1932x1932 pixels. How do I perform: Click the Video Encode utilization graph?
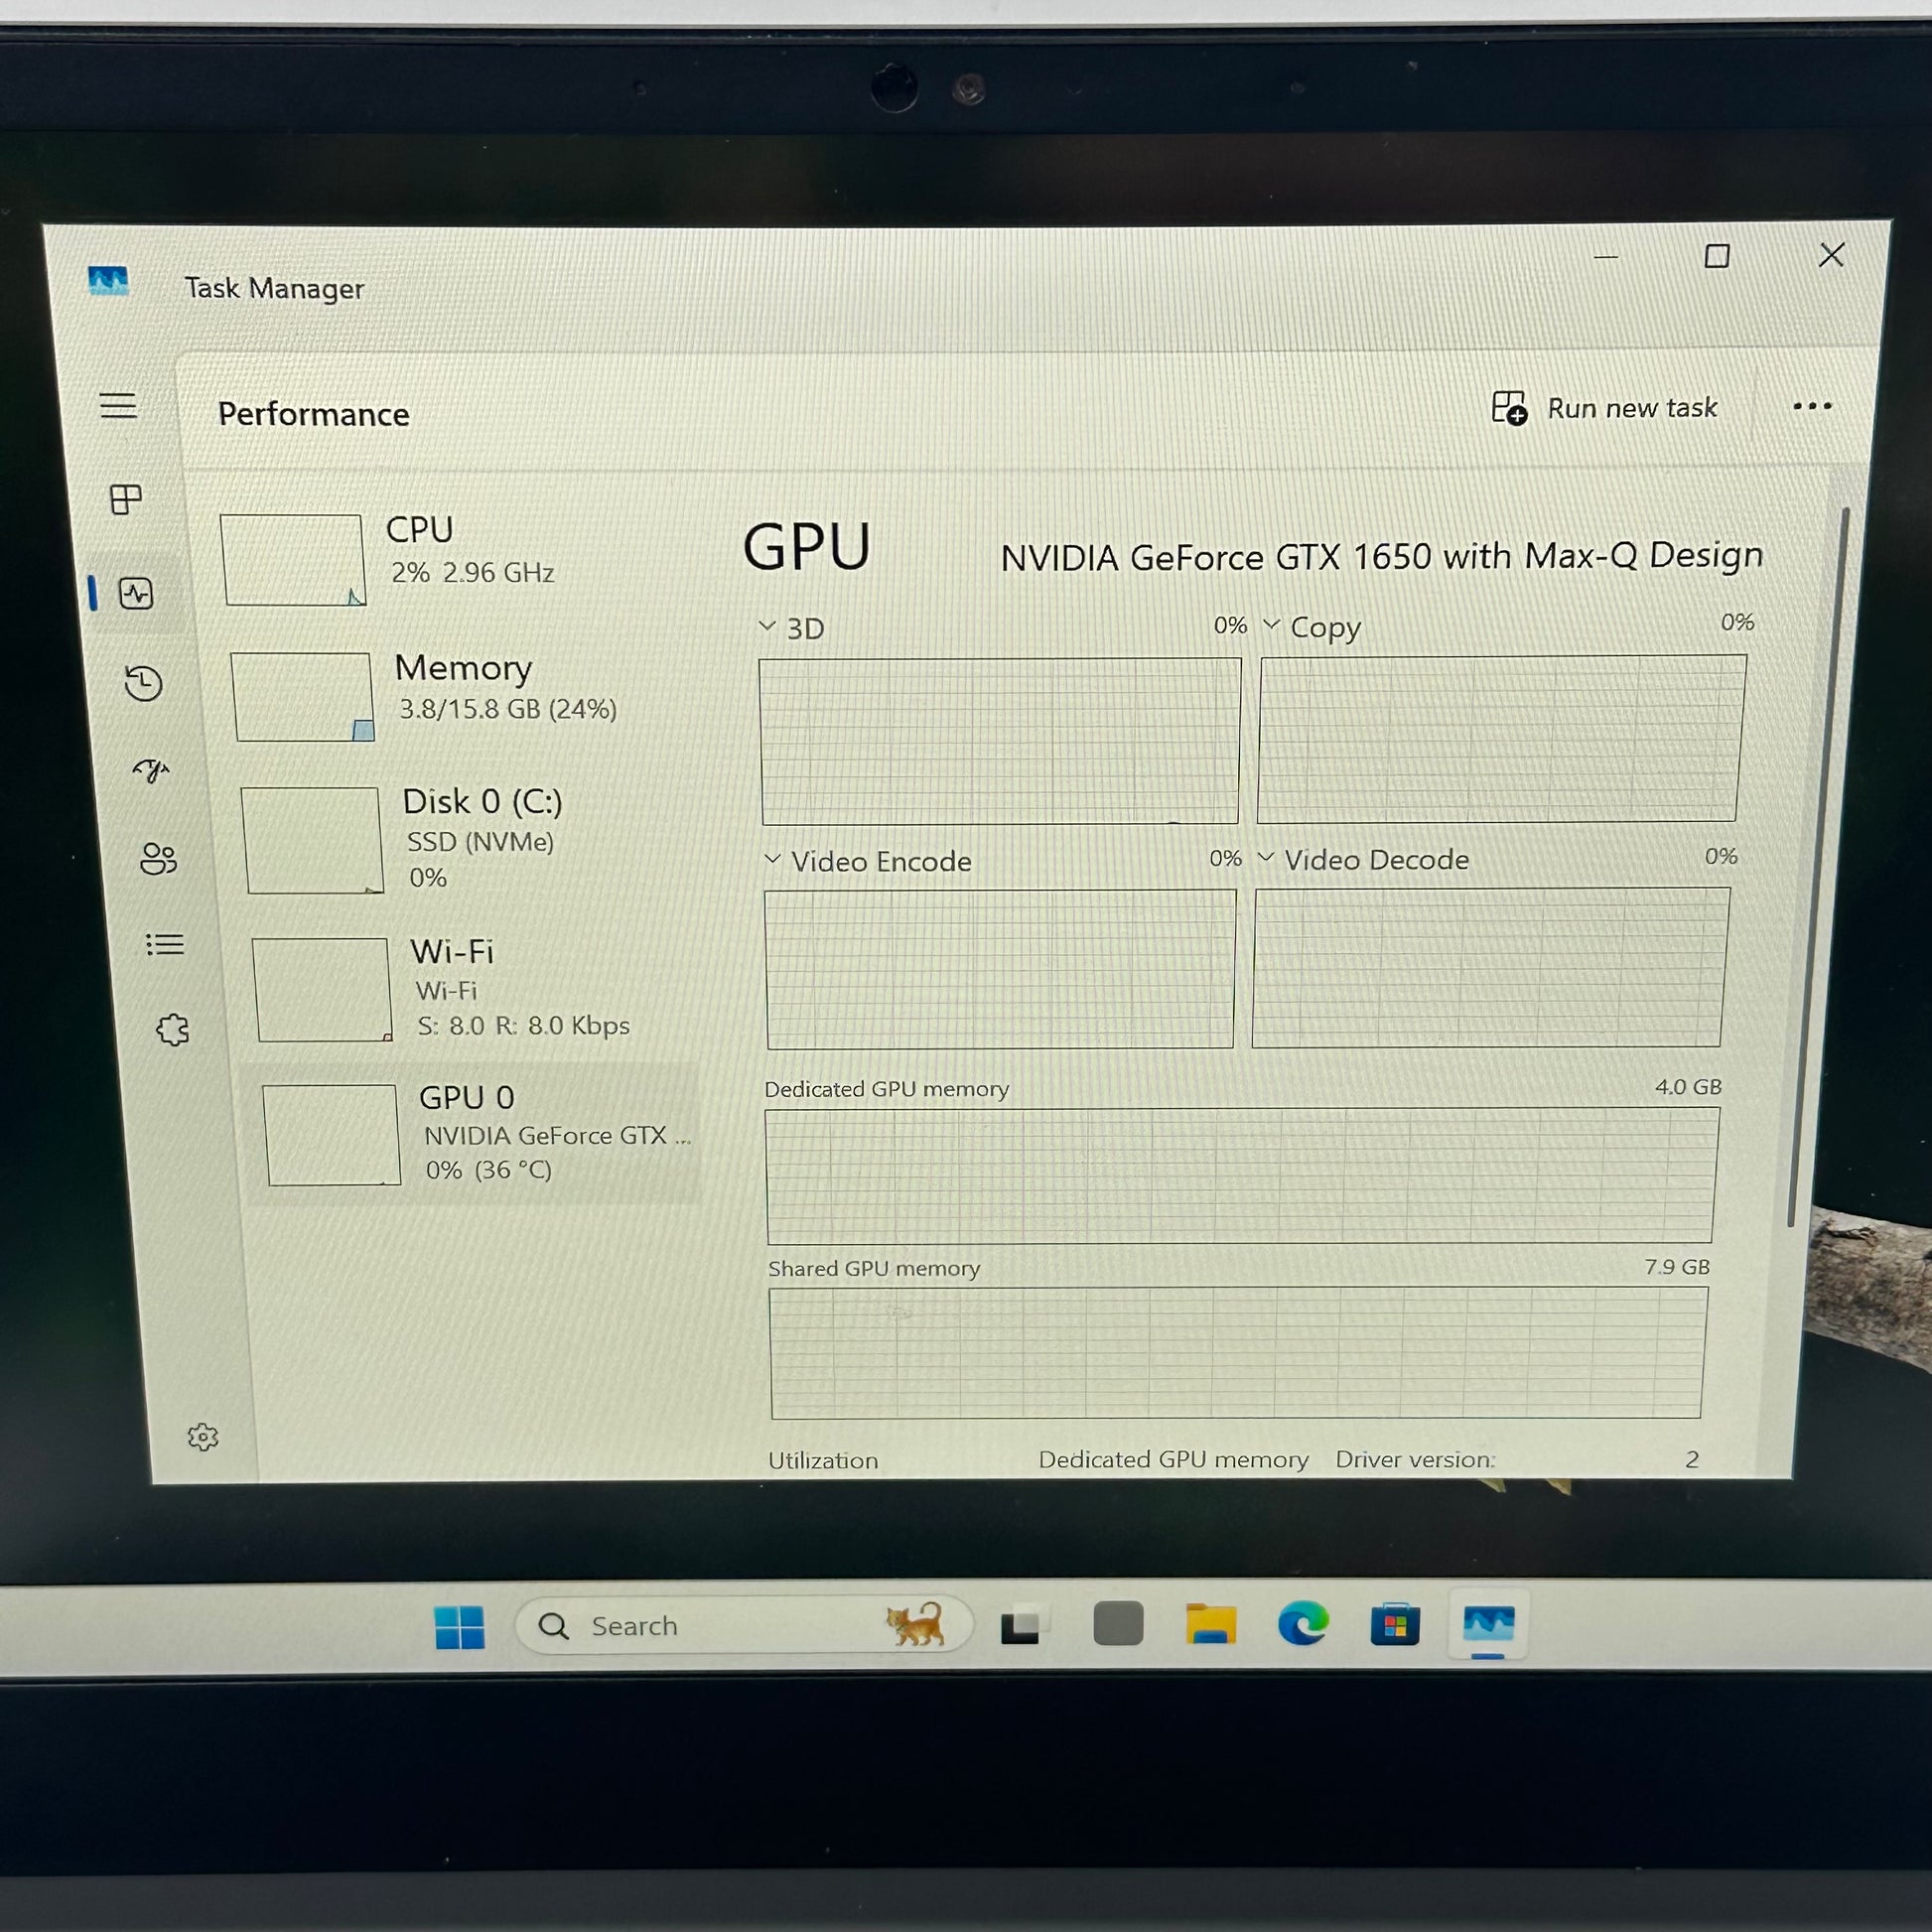1000,969
